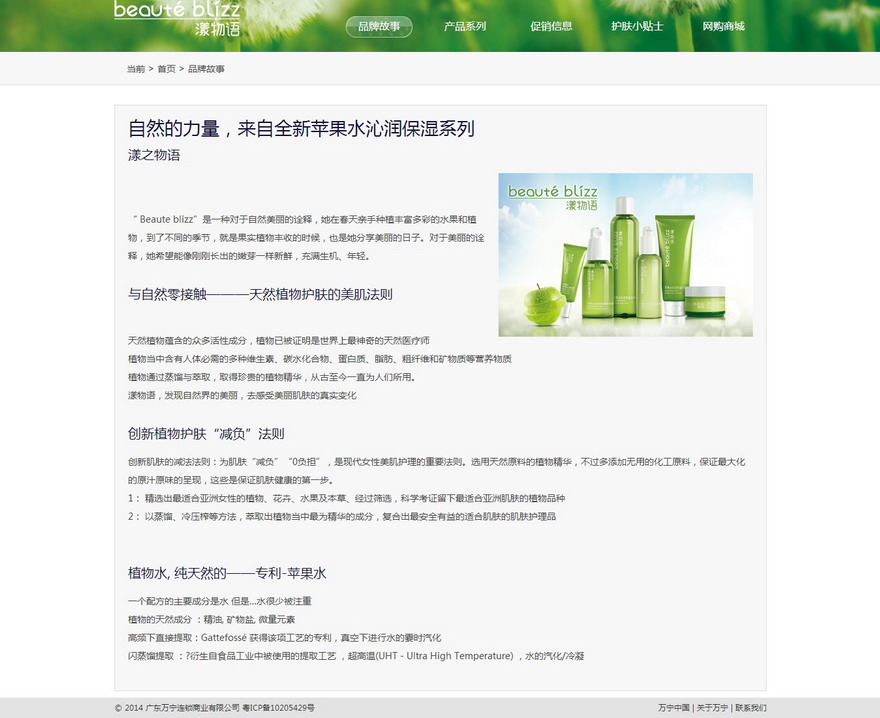Open the green skincare product image
Image resolution: width=880 pixels, height=718 pixels.
coord(626,255)
